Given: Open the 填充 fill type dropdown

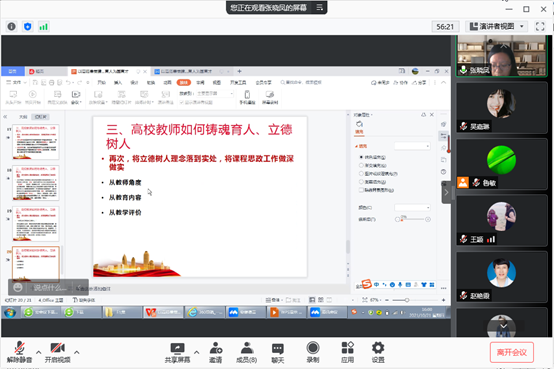Looking at the screenshot, I should click(412, 146).
